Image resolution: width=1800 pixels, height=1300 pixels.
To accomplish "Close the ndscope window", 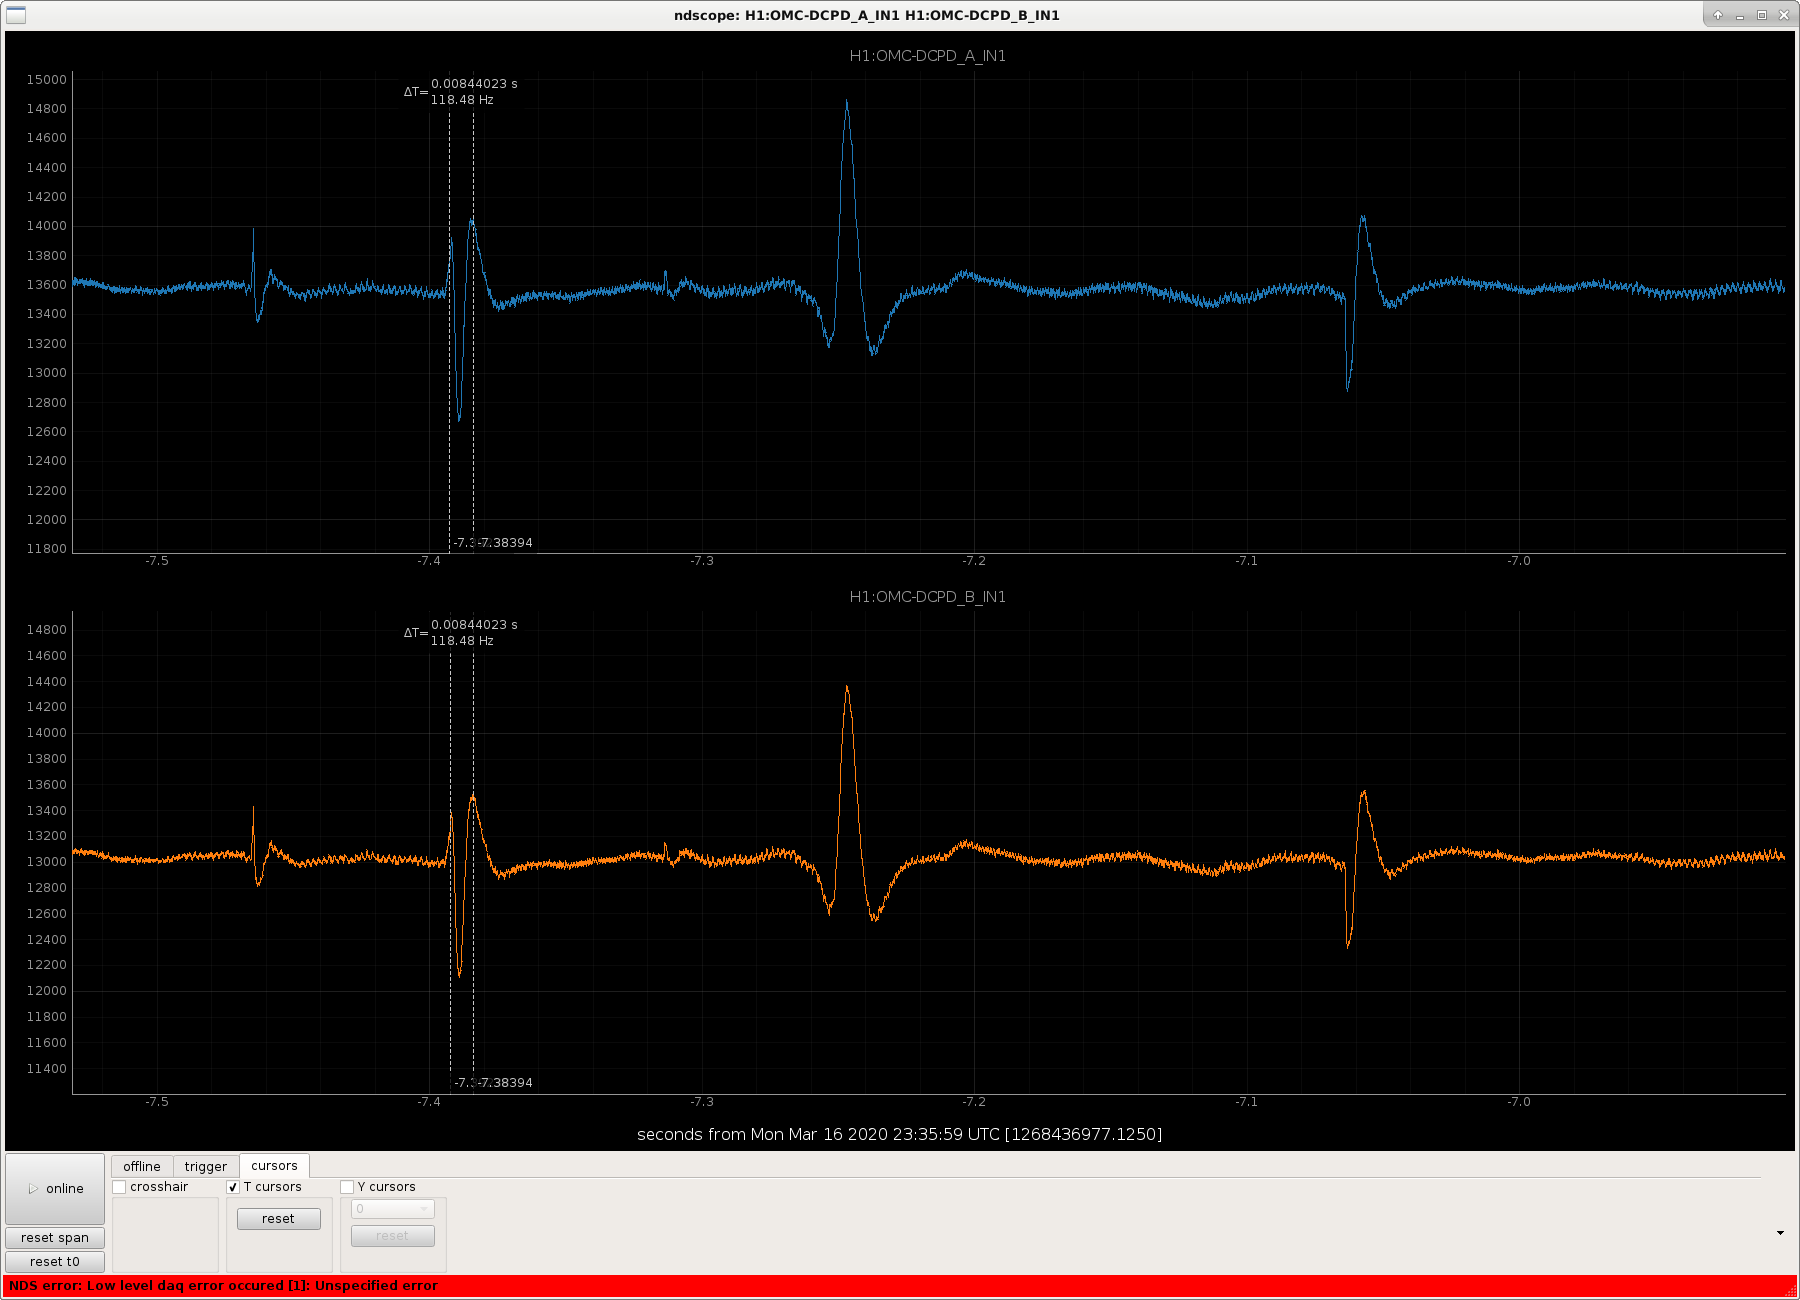I will 1783,15.
